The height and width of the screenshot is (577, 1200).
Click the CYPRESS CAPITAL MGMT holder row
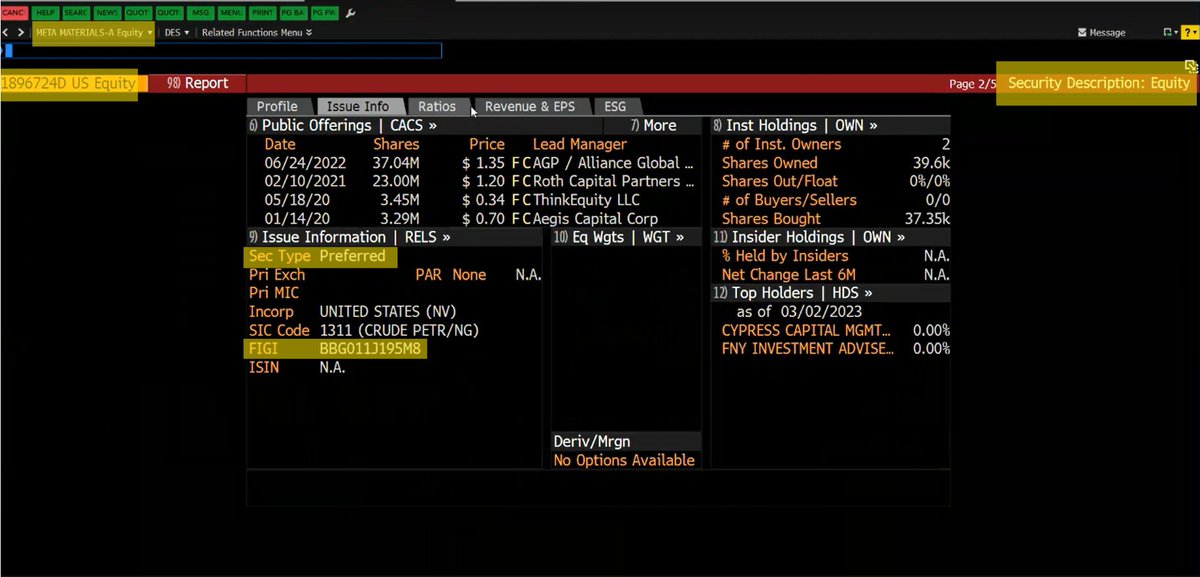click(x=836, y=330)
